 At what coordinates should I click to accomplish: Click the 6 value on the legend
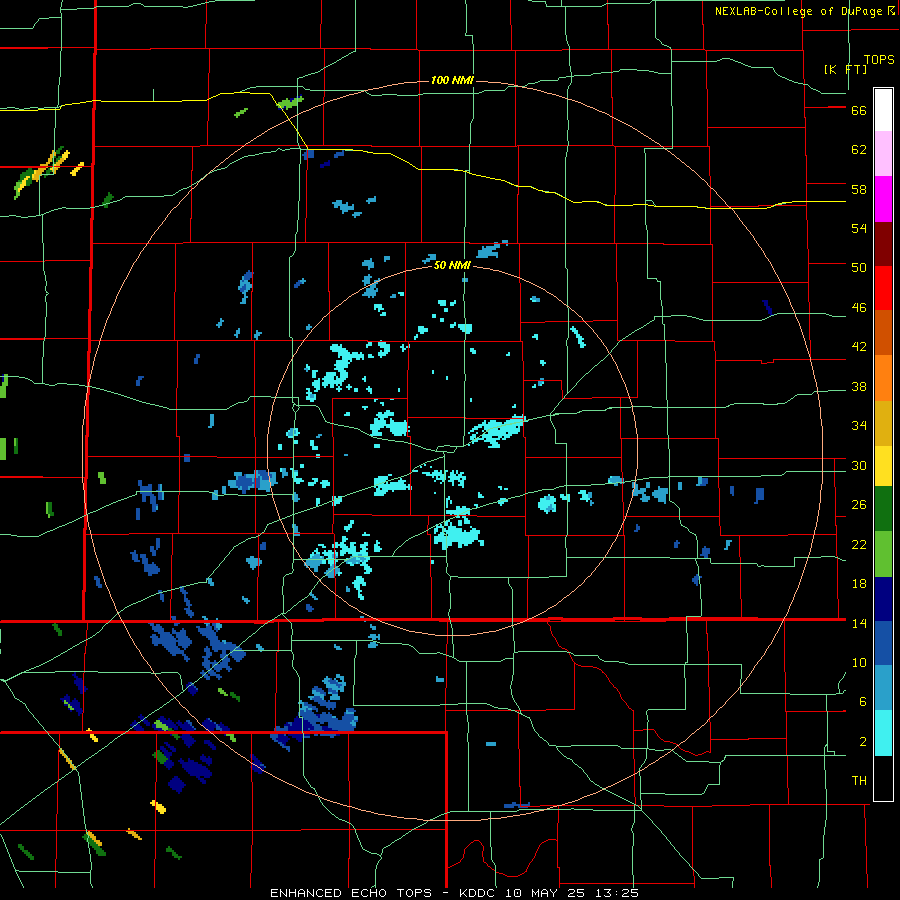tap(863, 701)
